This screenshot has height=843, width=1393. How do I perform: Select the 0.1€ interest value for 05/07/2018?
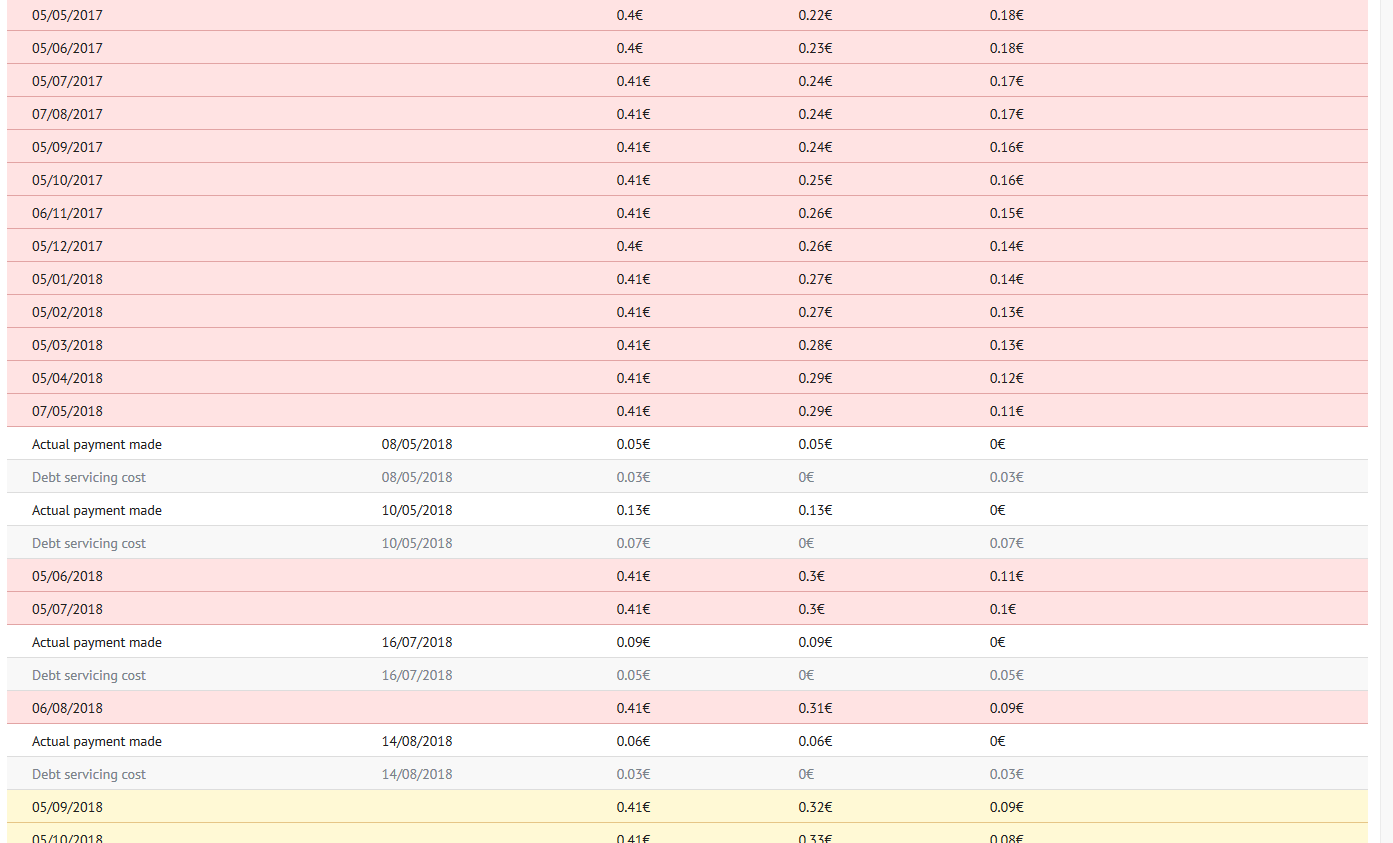click(x=1003, y=609)
